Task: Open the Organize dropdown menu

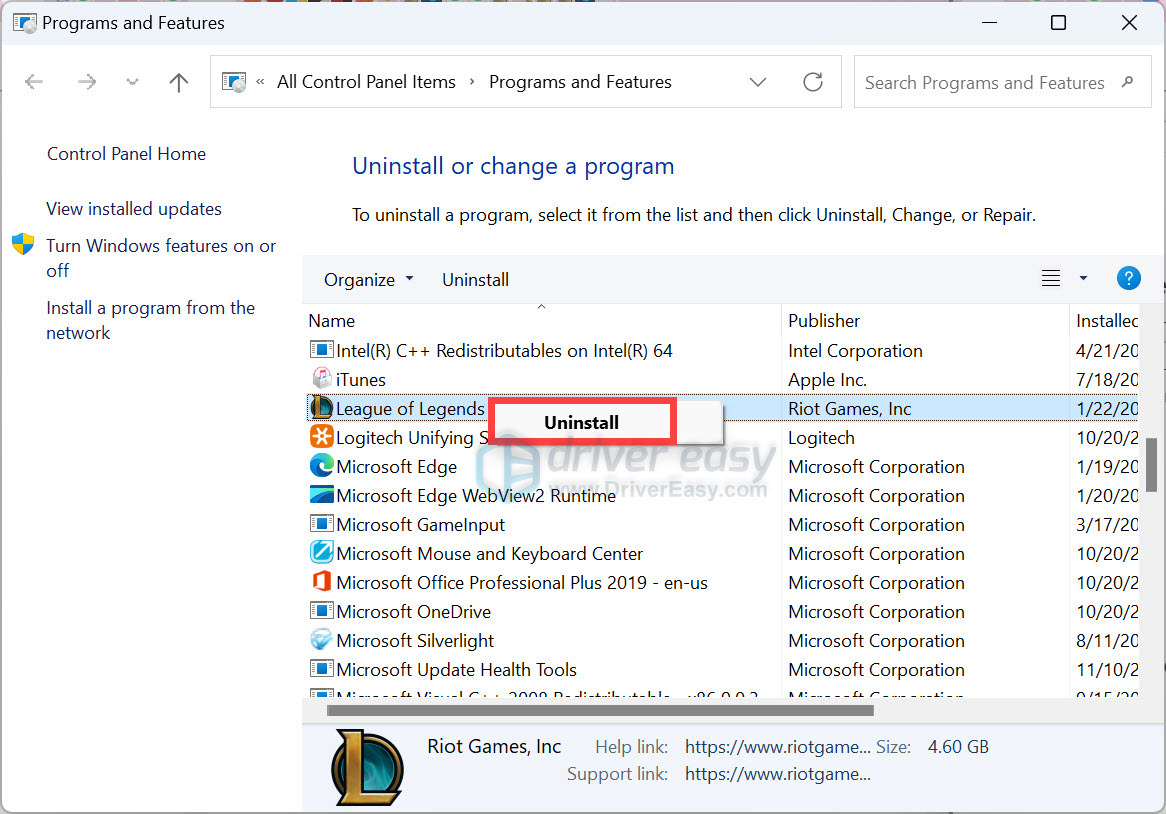Action: (368, 280)
